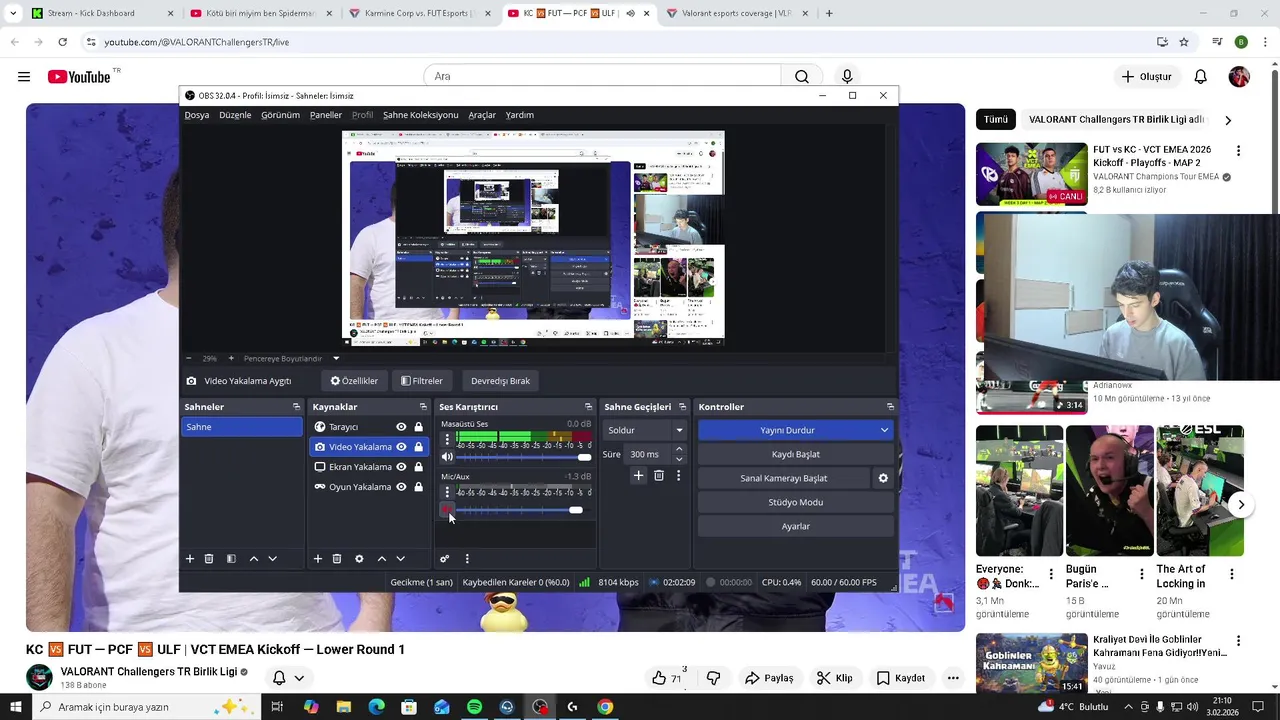Unlock the Oyun Yakalama source lock
This screenshot has height=720, width=1280.
click(418, 487)
